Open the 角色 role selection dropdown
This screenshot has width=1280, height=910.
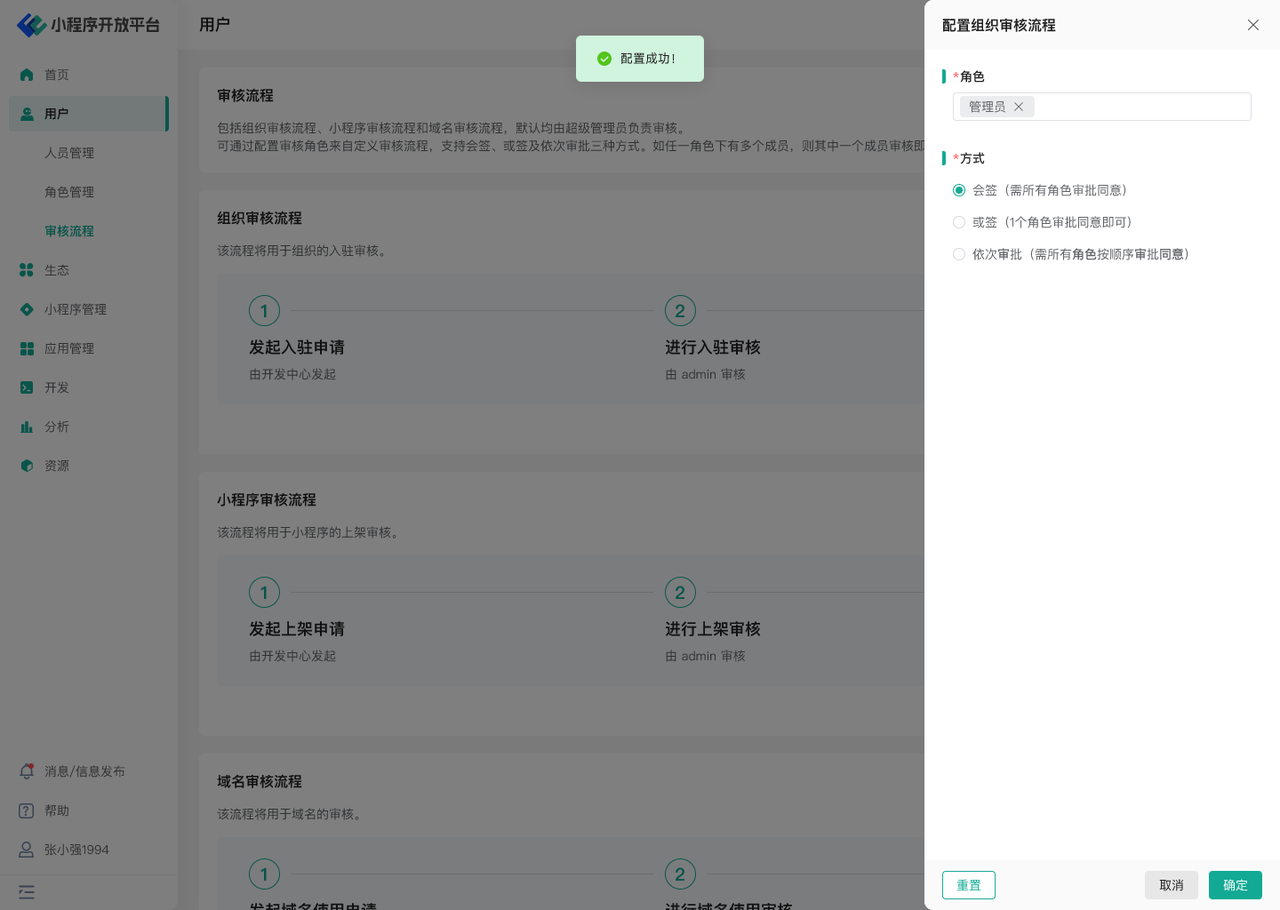click(x=1140, y=107)
